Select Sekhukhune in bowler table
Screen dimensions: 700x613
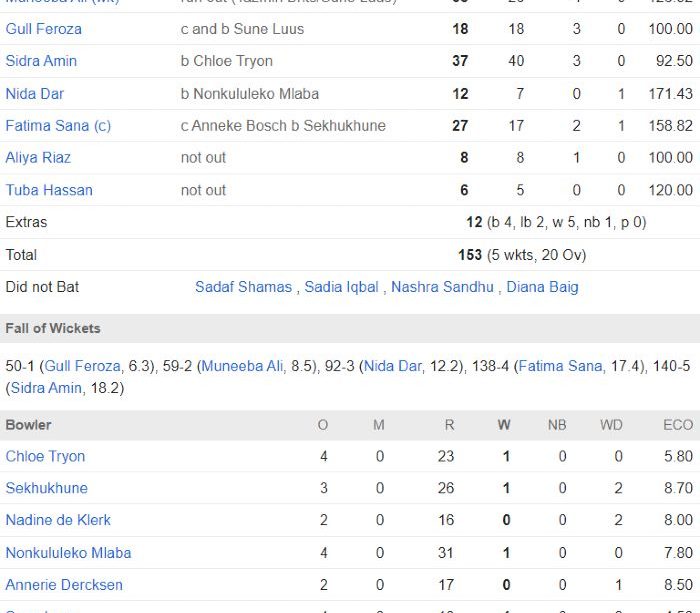tap(46, 488)
